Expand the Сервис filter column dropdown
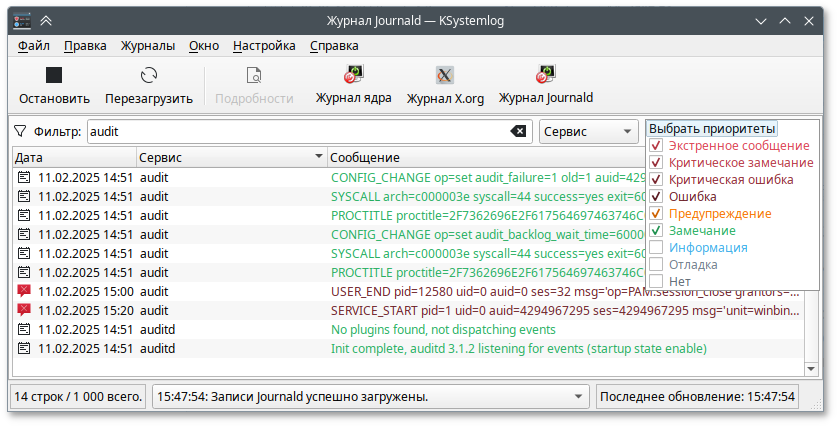Image resolution: width=837 pixels, height=426 pixels. [588, 131]
